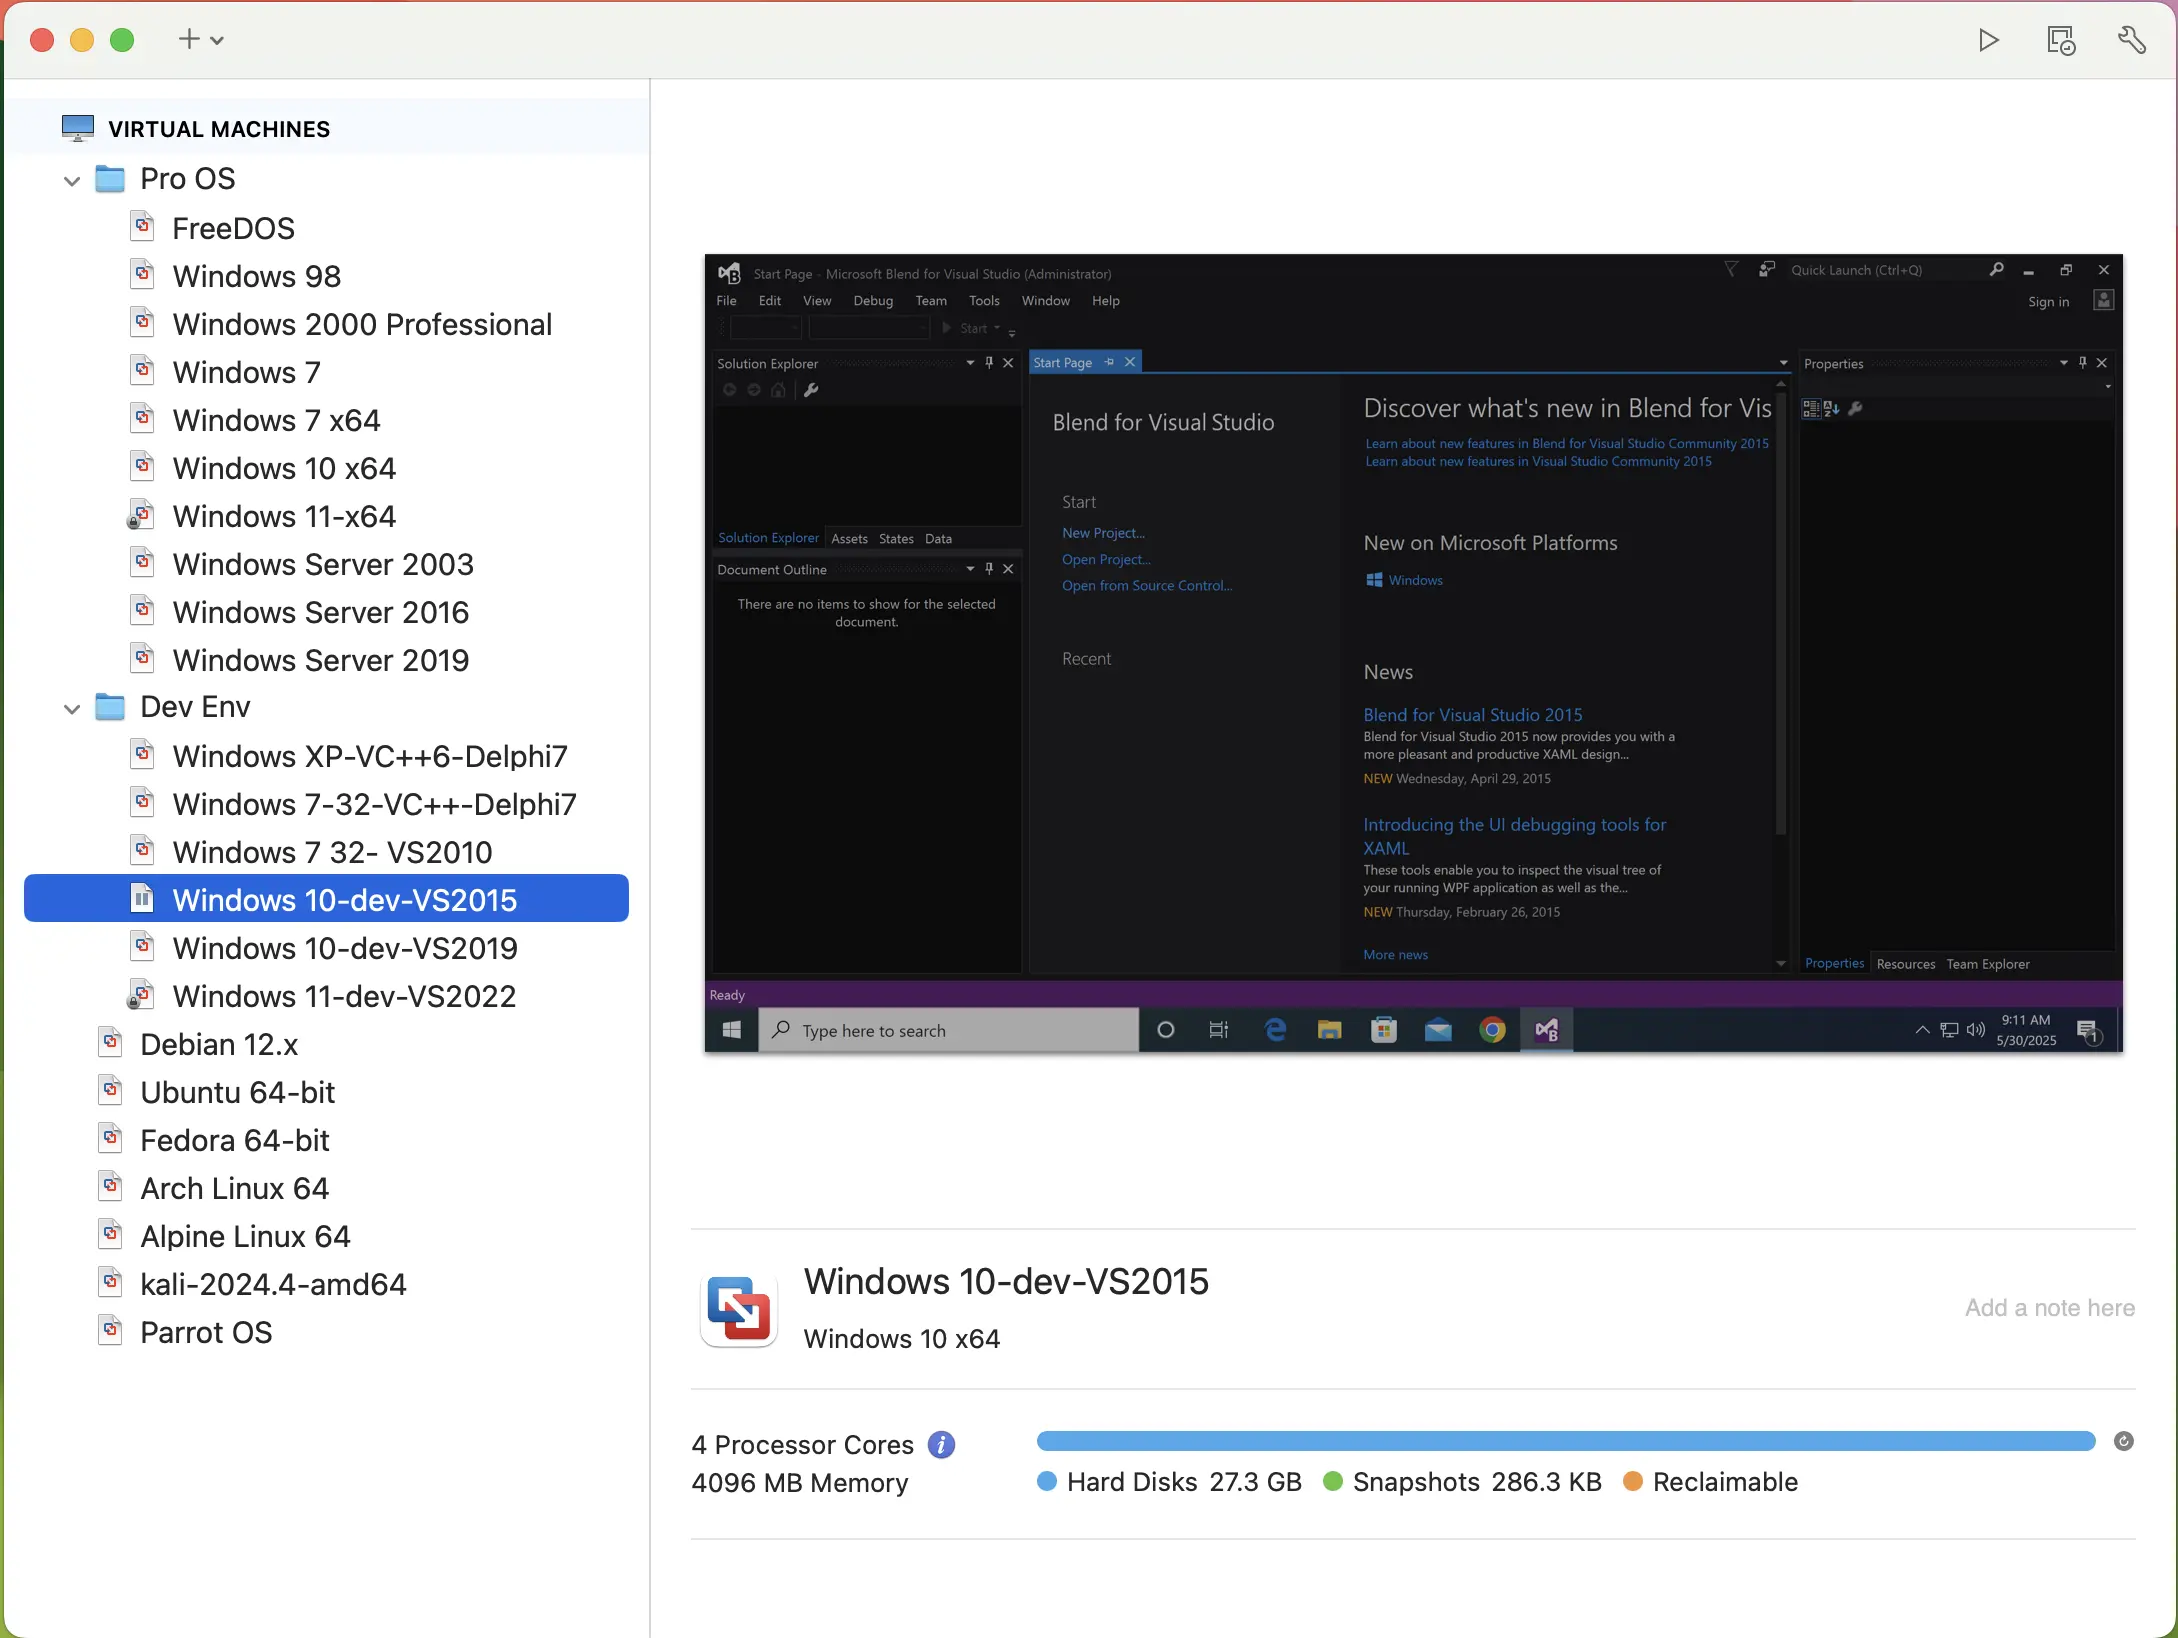Click the green Snapshots legend dot
2178x1638 pixels.
(1333, 1482)
